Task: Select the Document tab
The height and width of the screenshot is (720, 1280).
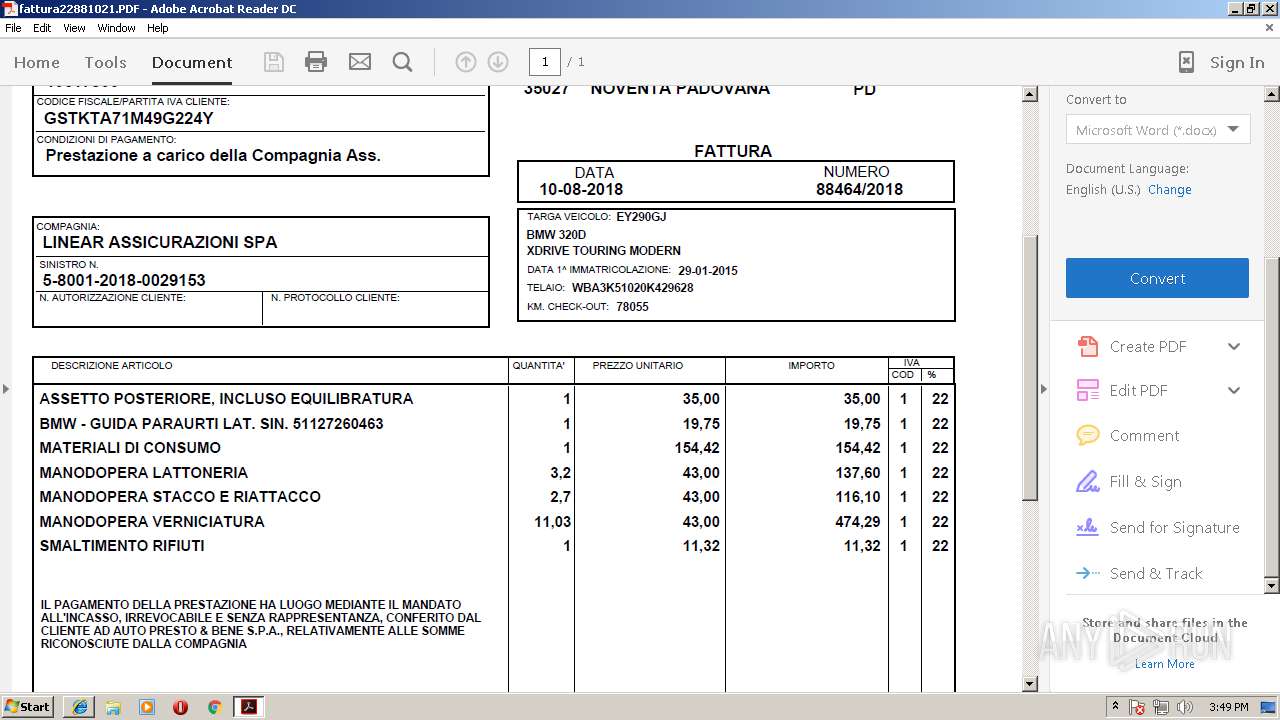Action: 192,62
